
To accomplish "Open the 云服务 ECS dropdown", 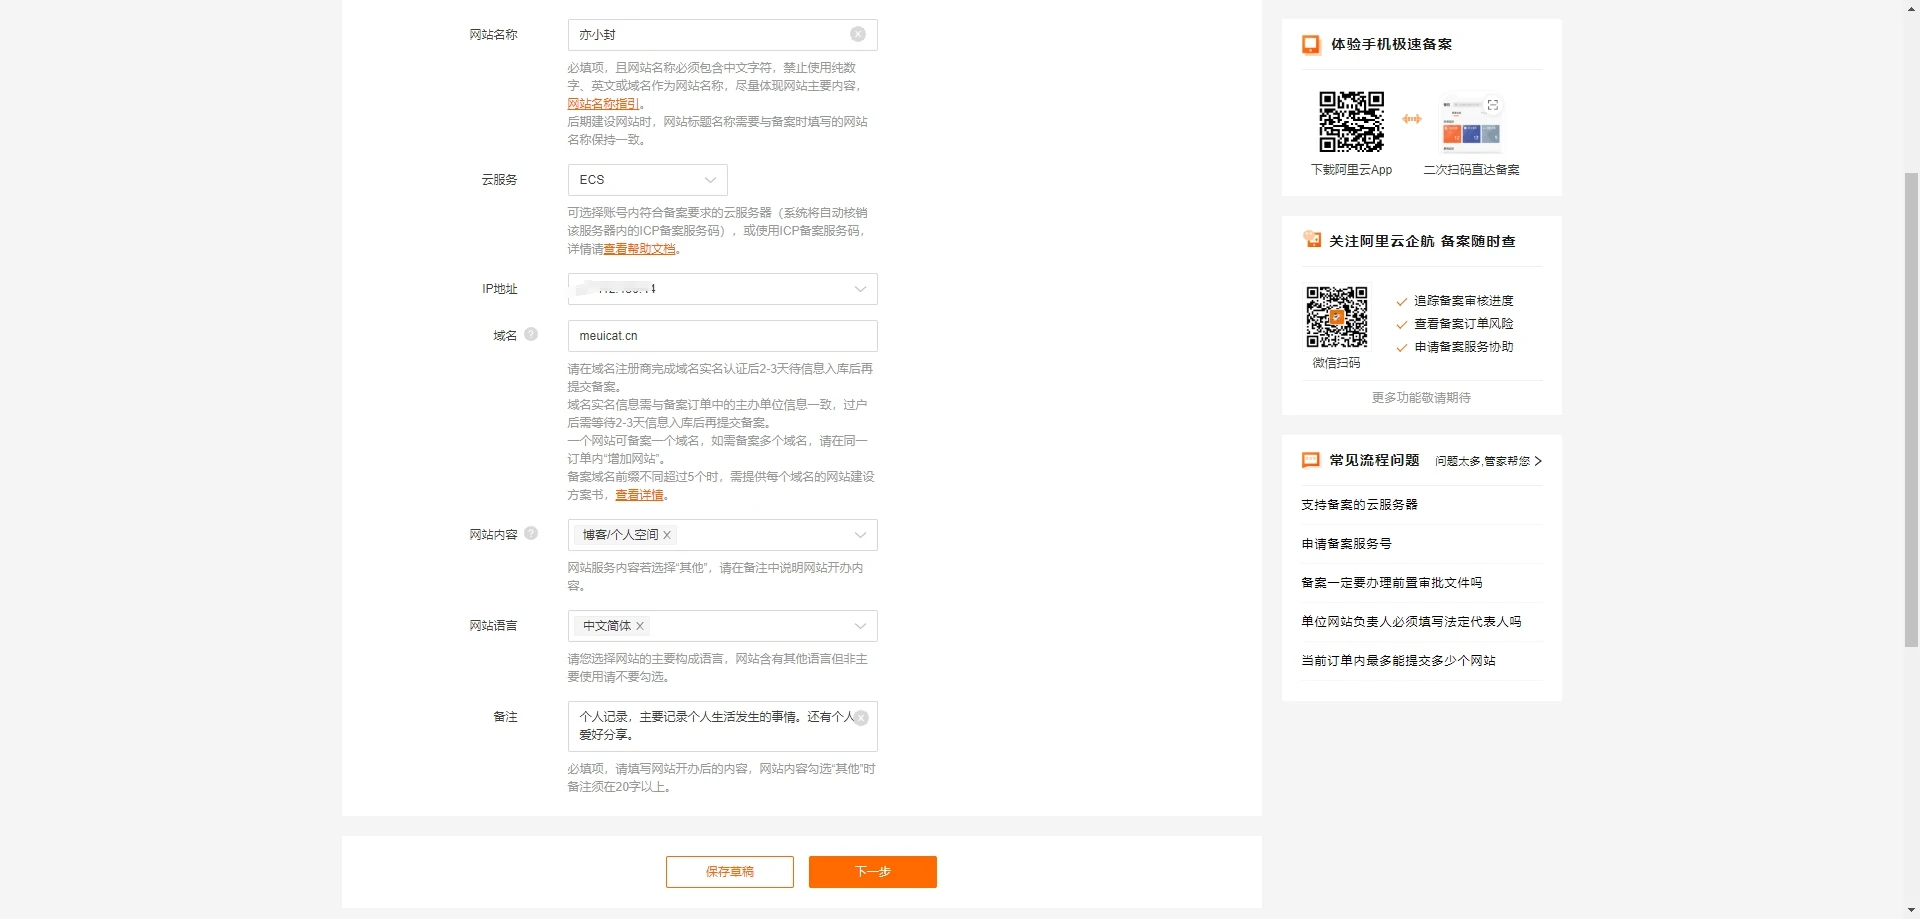I will click(647, 180).
